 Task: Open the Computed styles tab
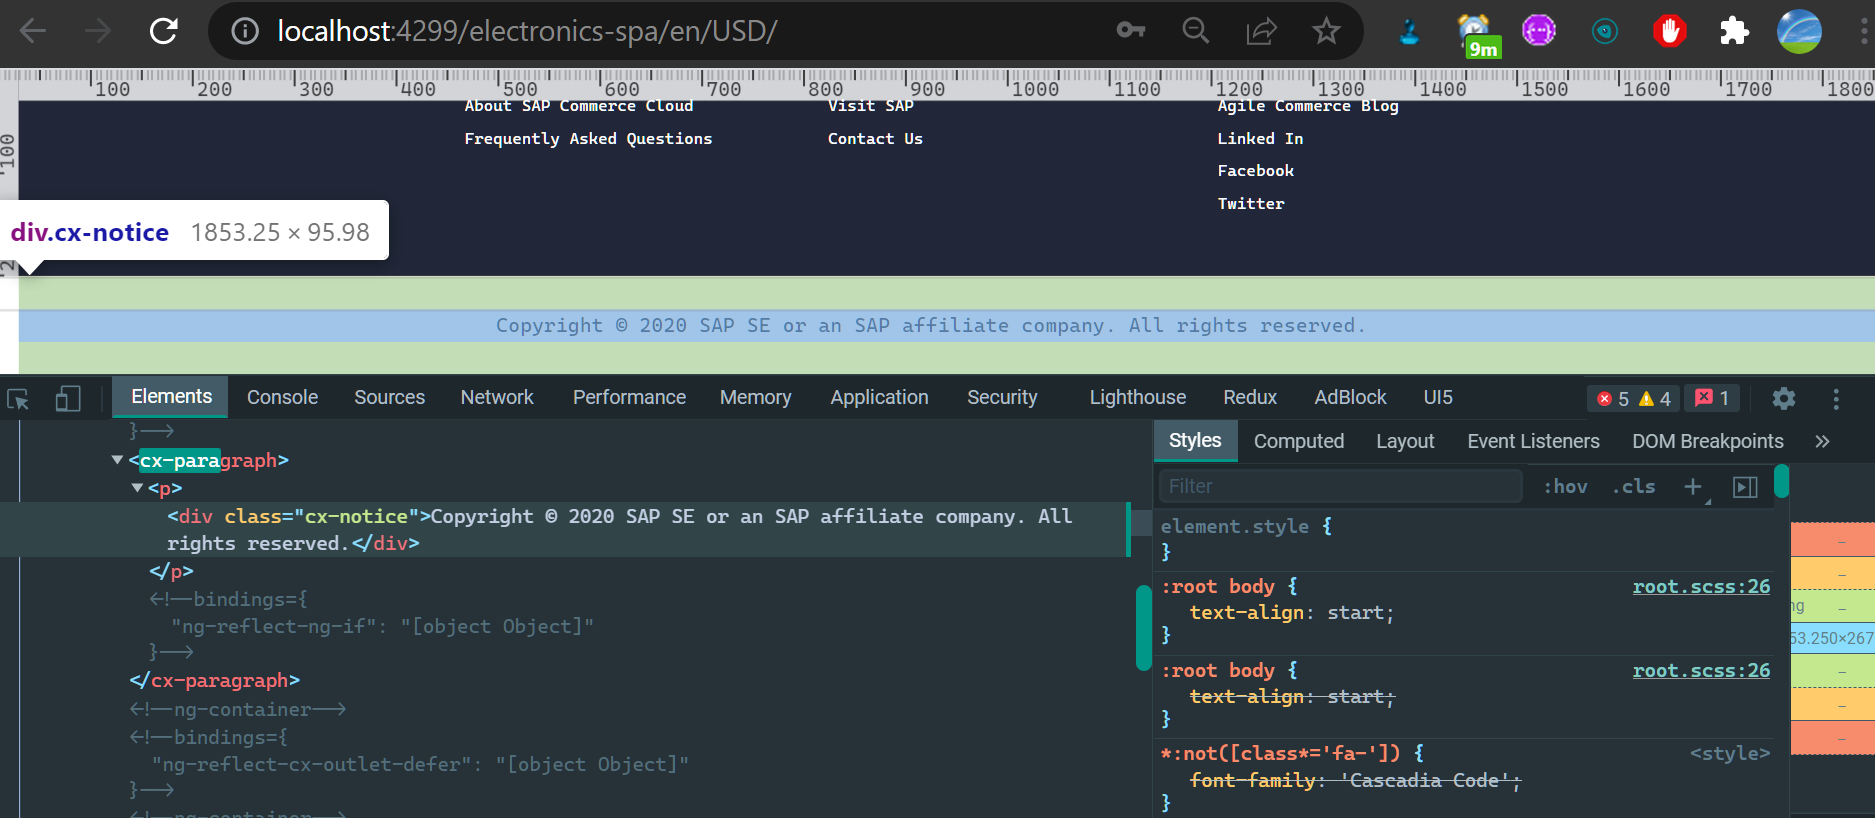(x=1298, y=441)
